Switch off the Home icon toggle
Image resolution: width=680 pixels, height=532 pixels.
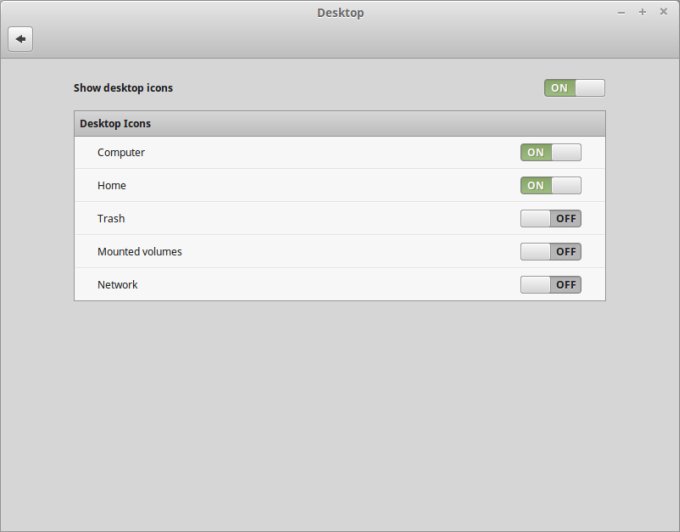pyautogui.click(x=550, y=185)
